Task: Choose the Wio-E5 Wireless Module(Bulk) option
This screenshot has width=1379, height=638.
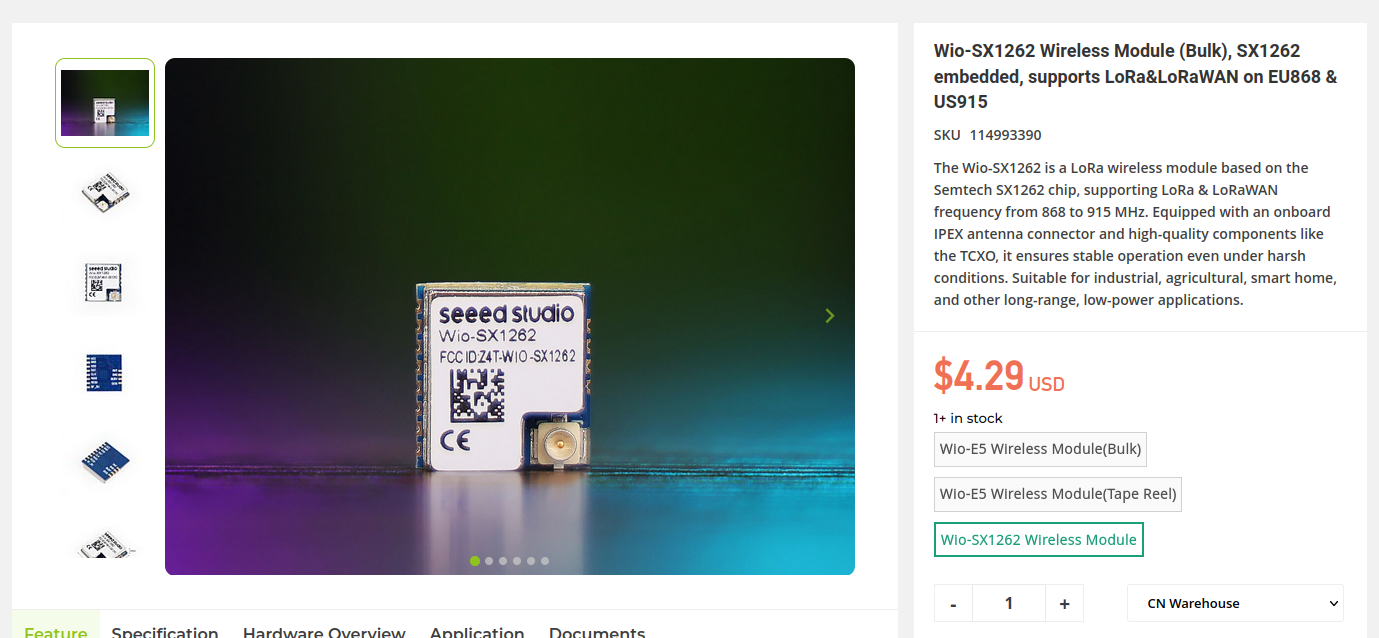Action: [x=1040, y=449]
